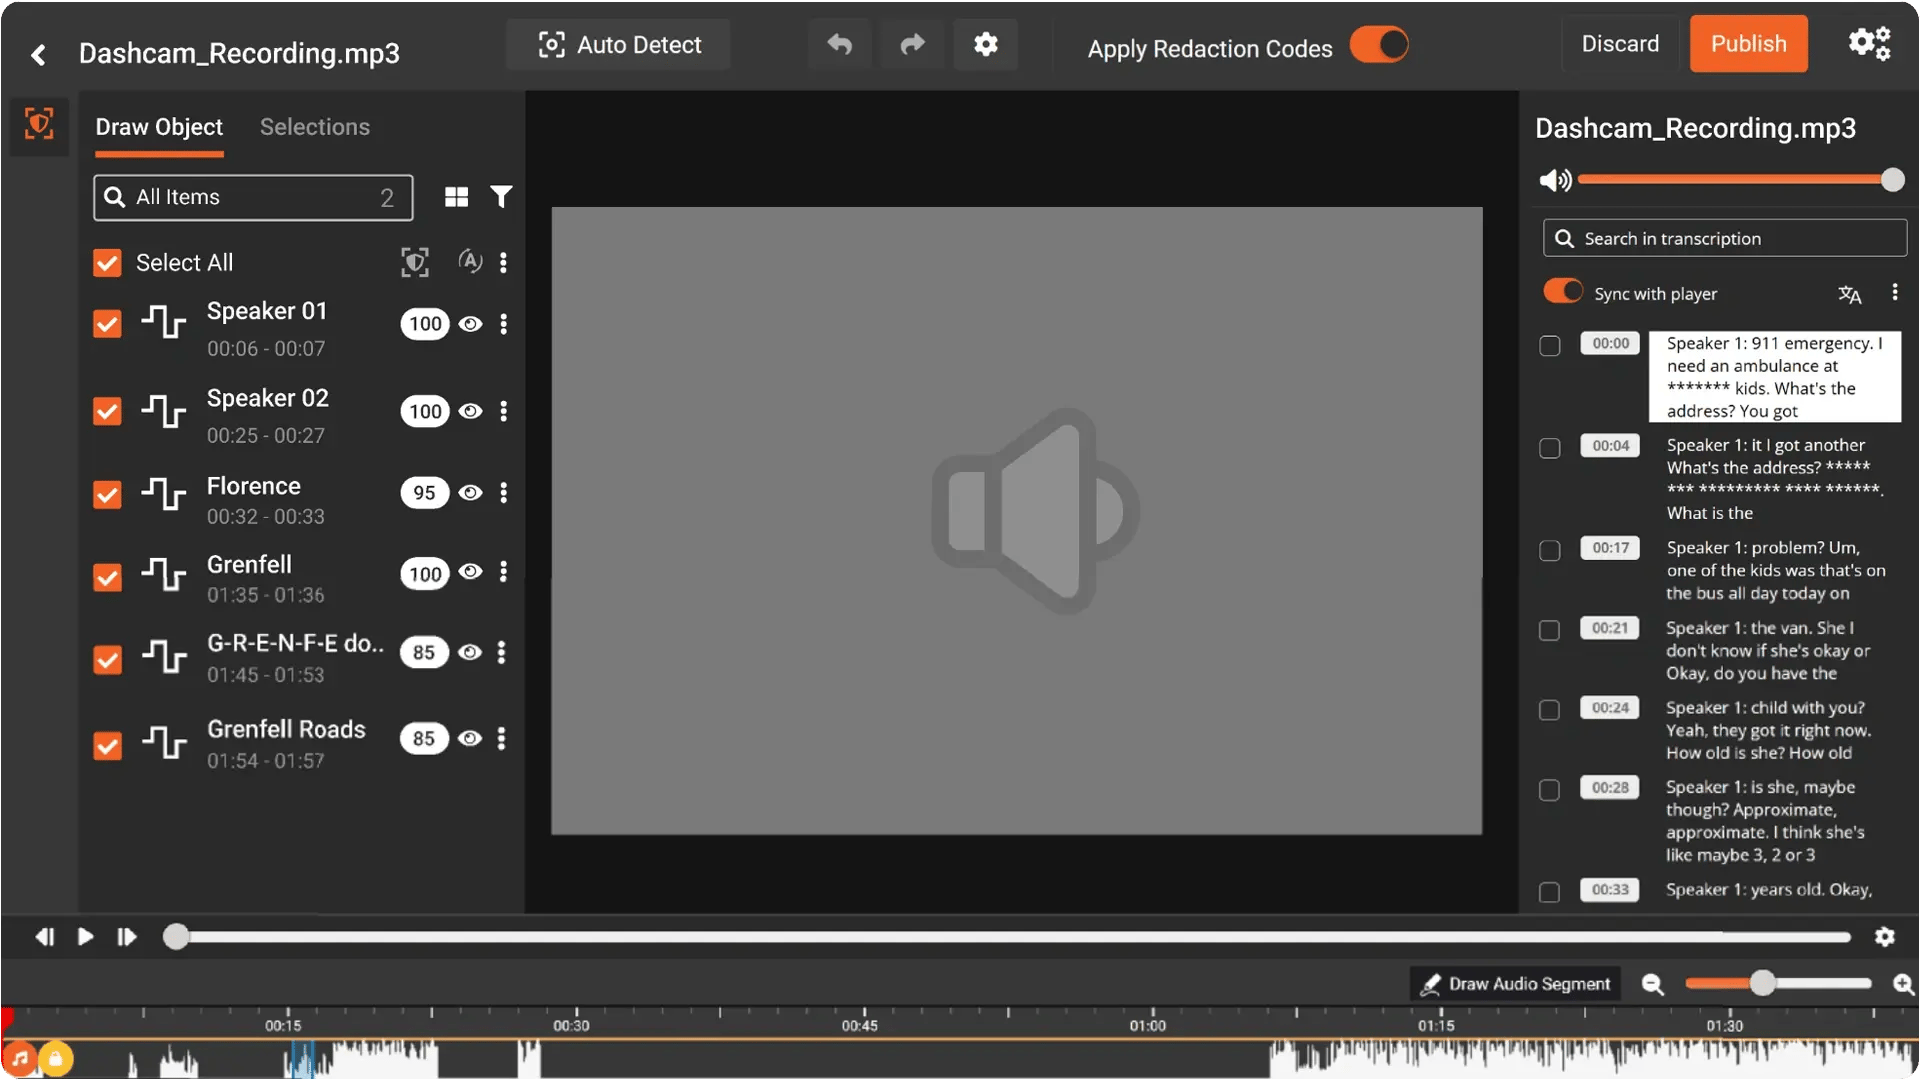Zoom in the timeline
This screenshot has width=1920, height=1080.
coord(1903,985)
